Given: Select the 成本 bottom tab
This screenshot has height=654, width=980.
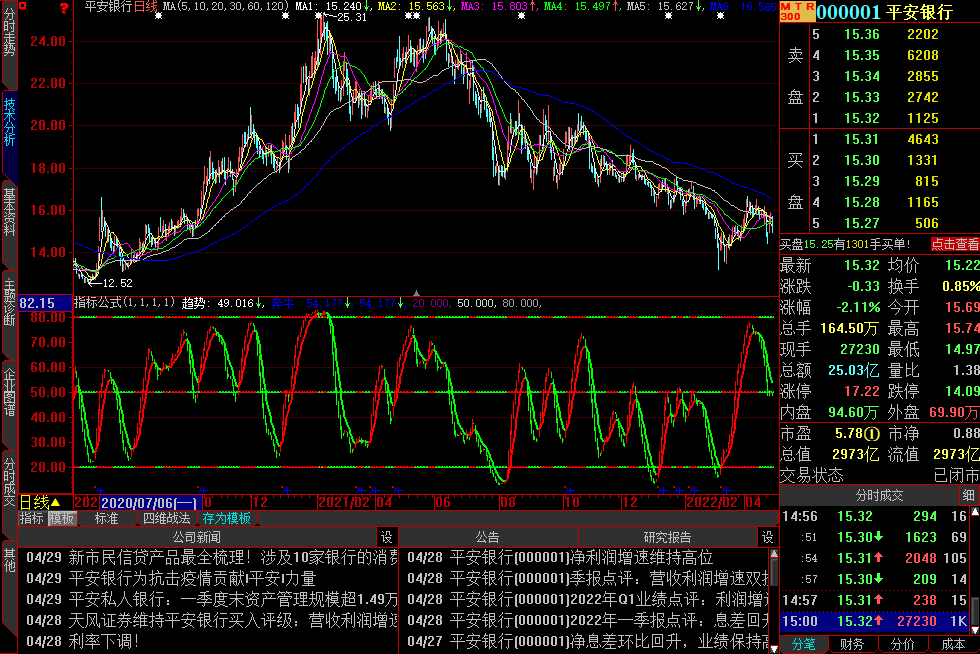Looking at the screenshot, I should click(953, 644).
